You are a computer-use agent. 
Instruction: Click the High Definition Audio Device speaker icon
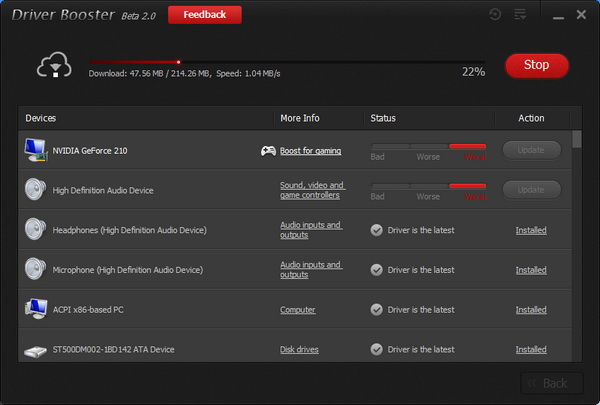pyautogui.click(x=35, y=189)
